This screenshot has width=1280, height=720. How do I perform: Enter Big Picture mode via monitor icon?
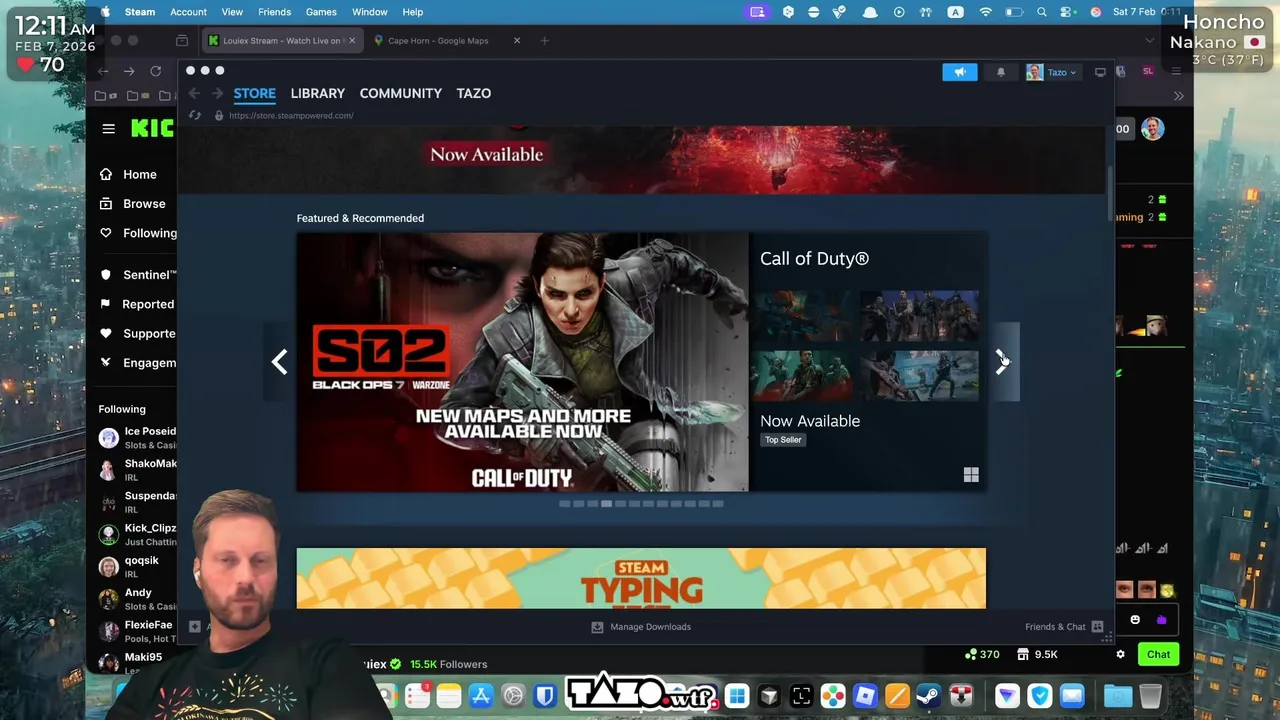[x=1100, y=72]
